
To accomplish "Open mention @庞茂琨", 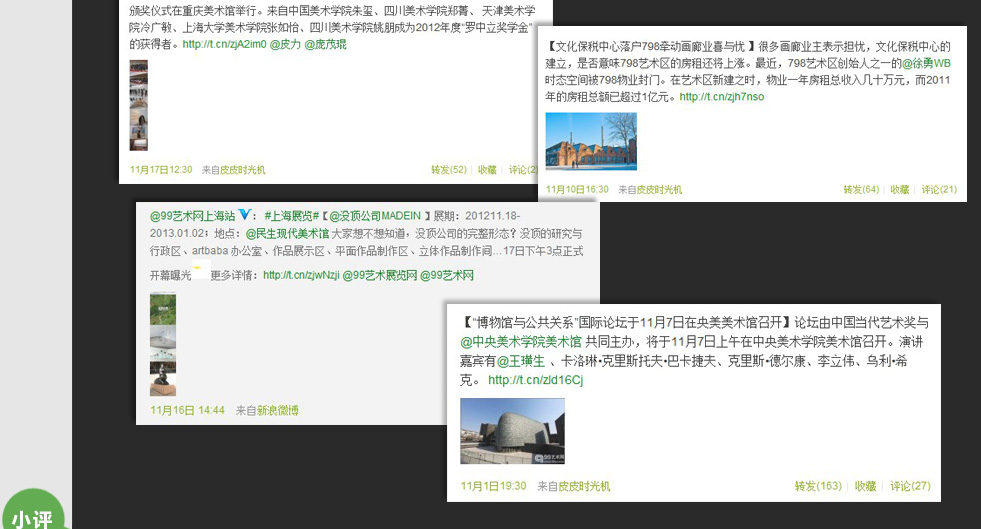I will (325, 44).
